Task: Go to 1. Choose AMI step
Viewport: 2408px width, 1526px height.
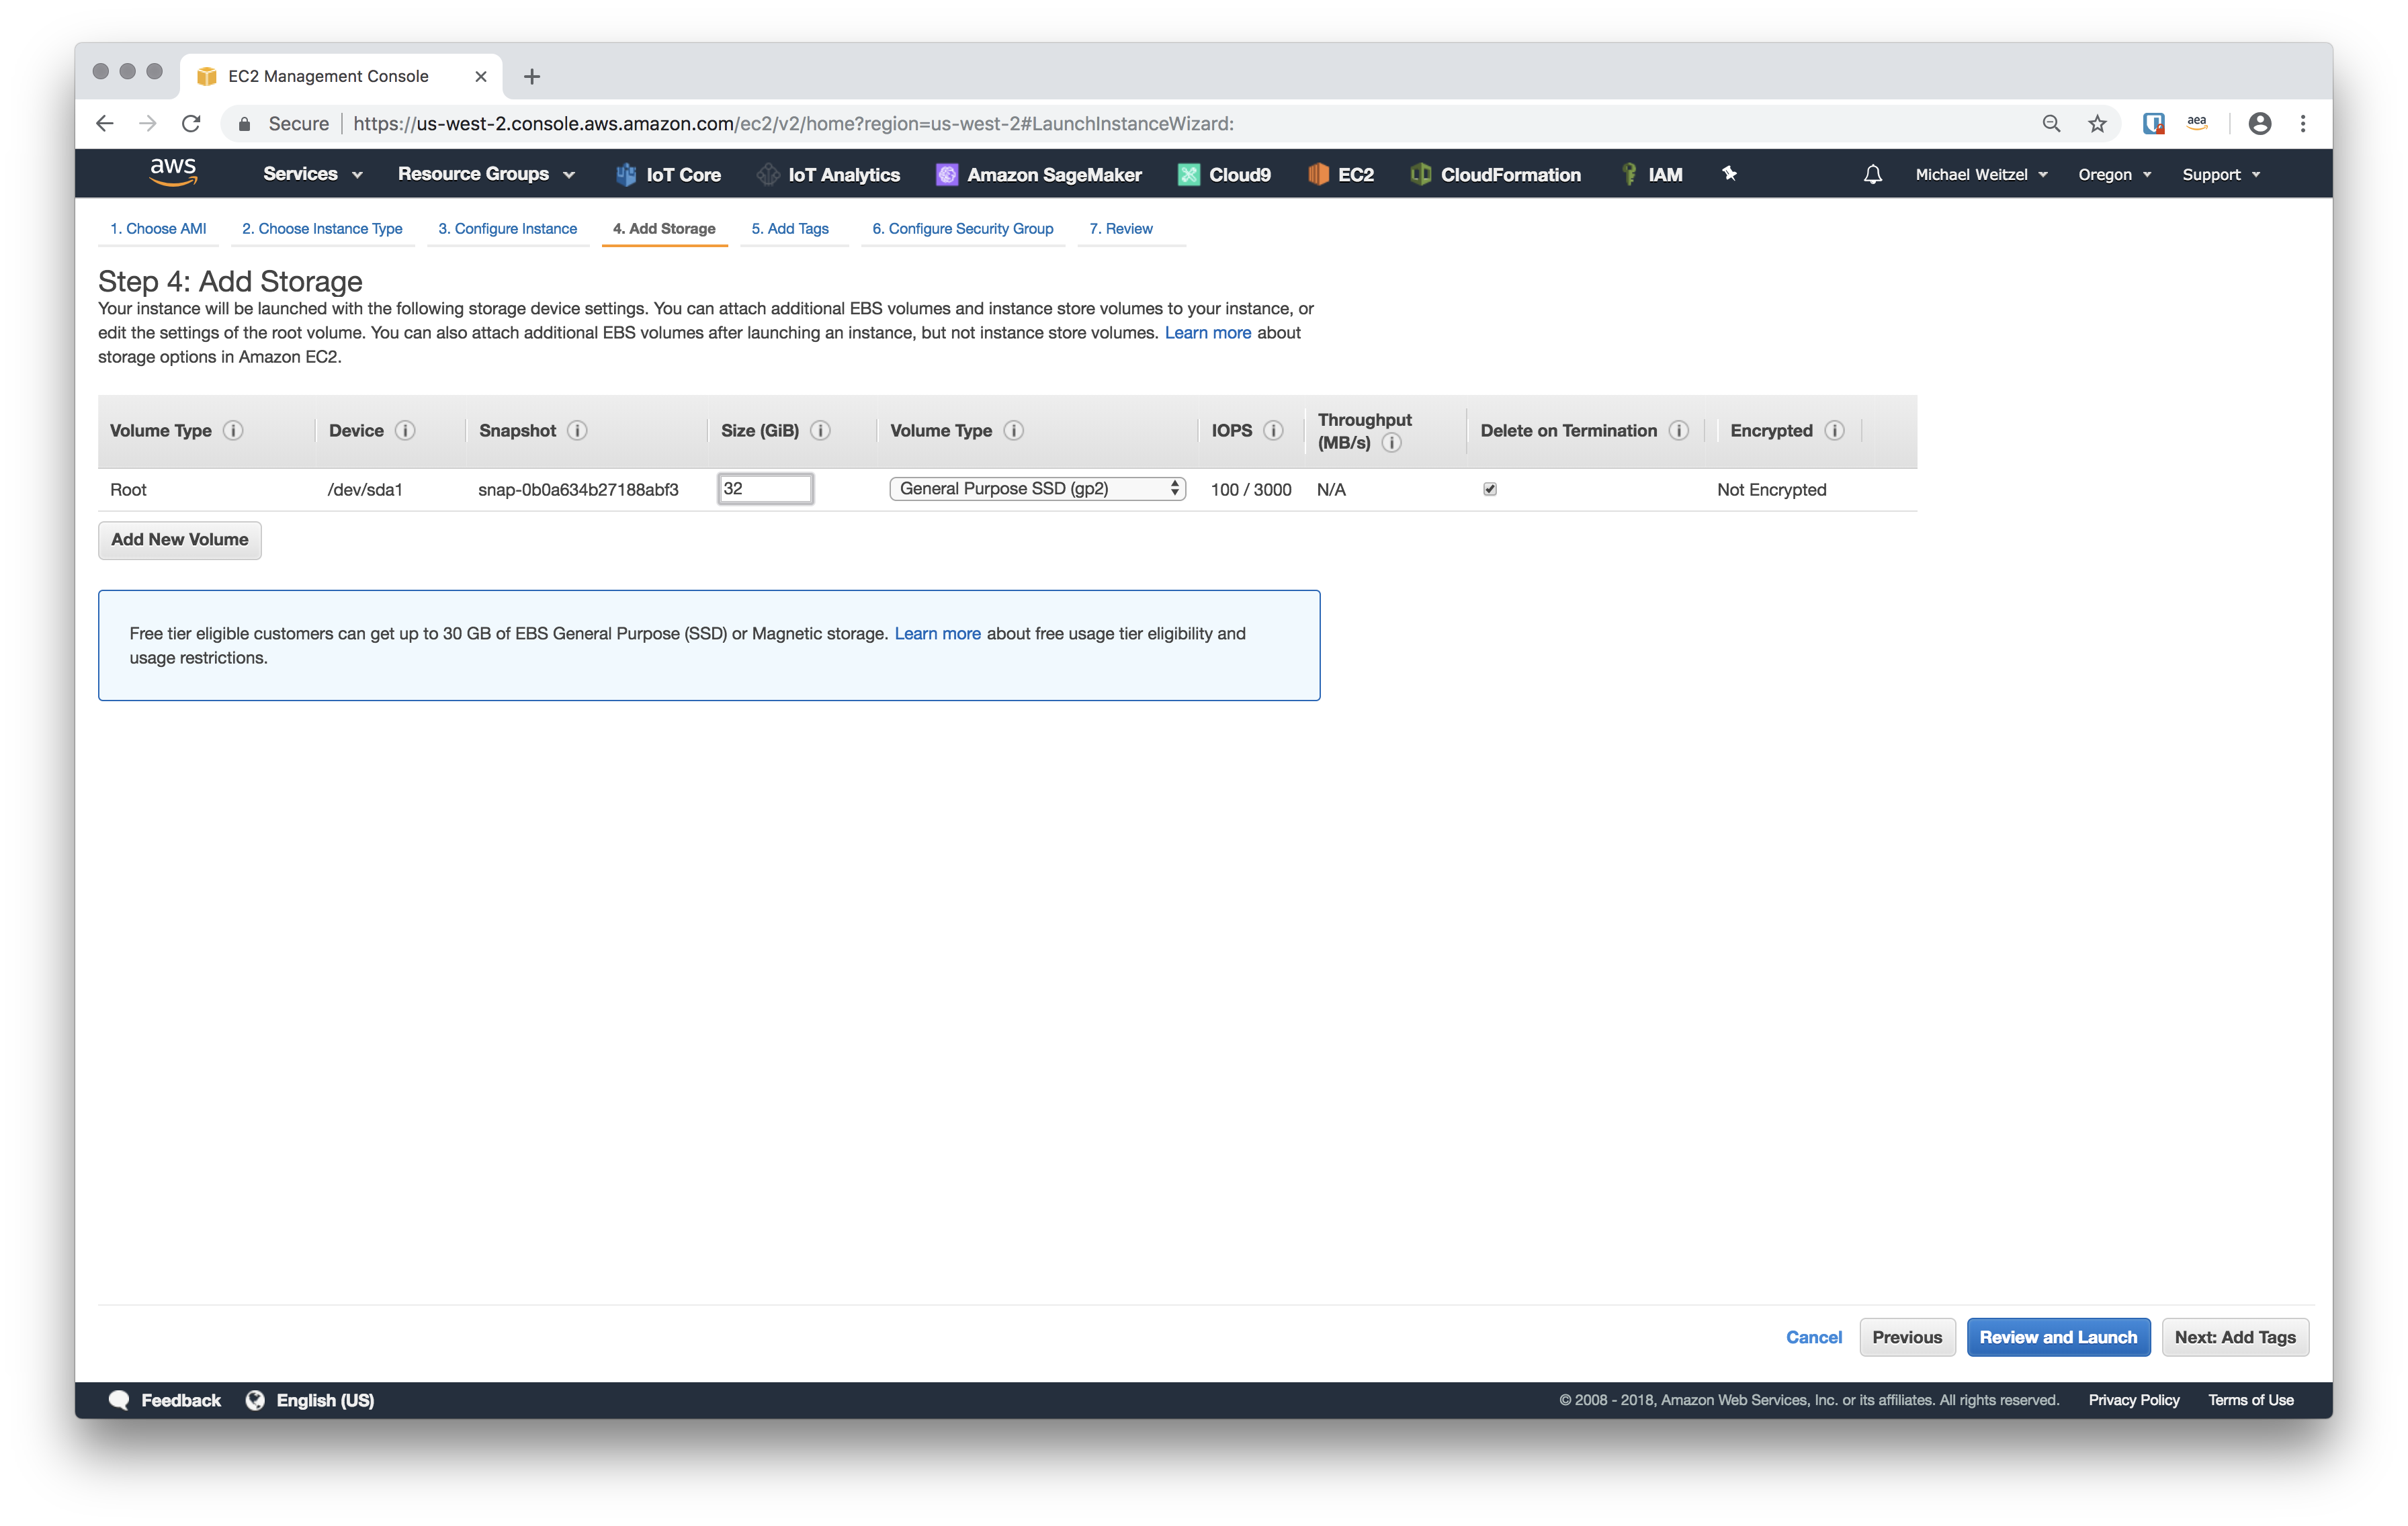Action: (x=158, y=229)
